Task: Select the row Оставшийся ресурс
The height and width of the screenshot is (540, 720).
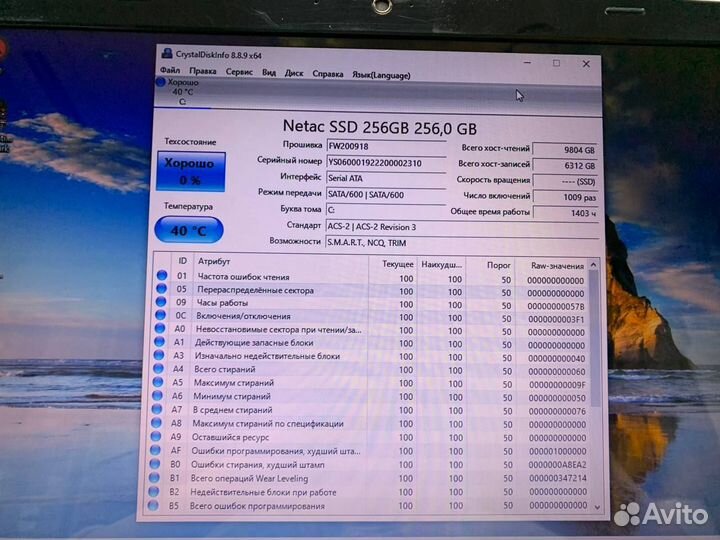Action: pyautogui.click(x=370, y=438)
